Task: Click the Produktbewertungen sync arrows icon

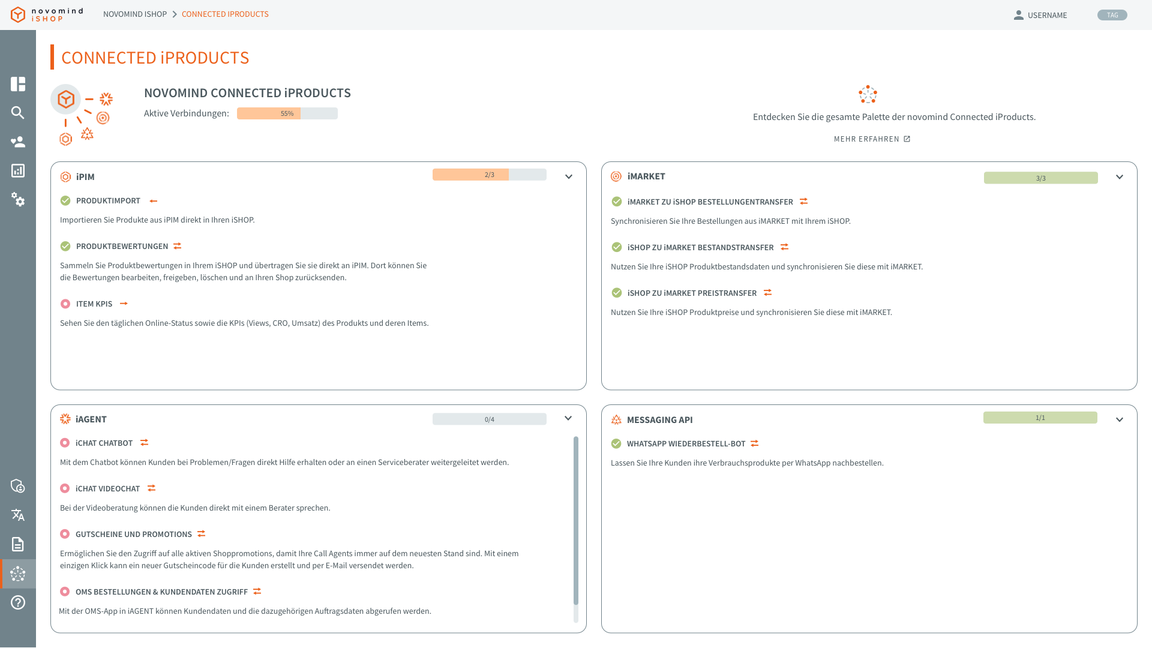Action: pos(177,246)
